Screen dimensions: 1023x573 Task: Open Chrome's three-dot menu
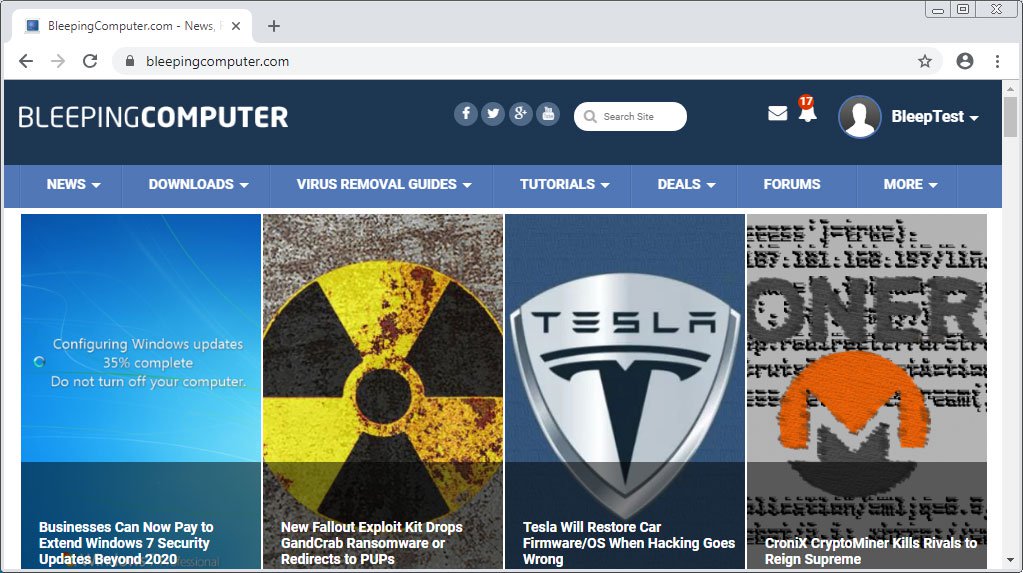[997, 61]
